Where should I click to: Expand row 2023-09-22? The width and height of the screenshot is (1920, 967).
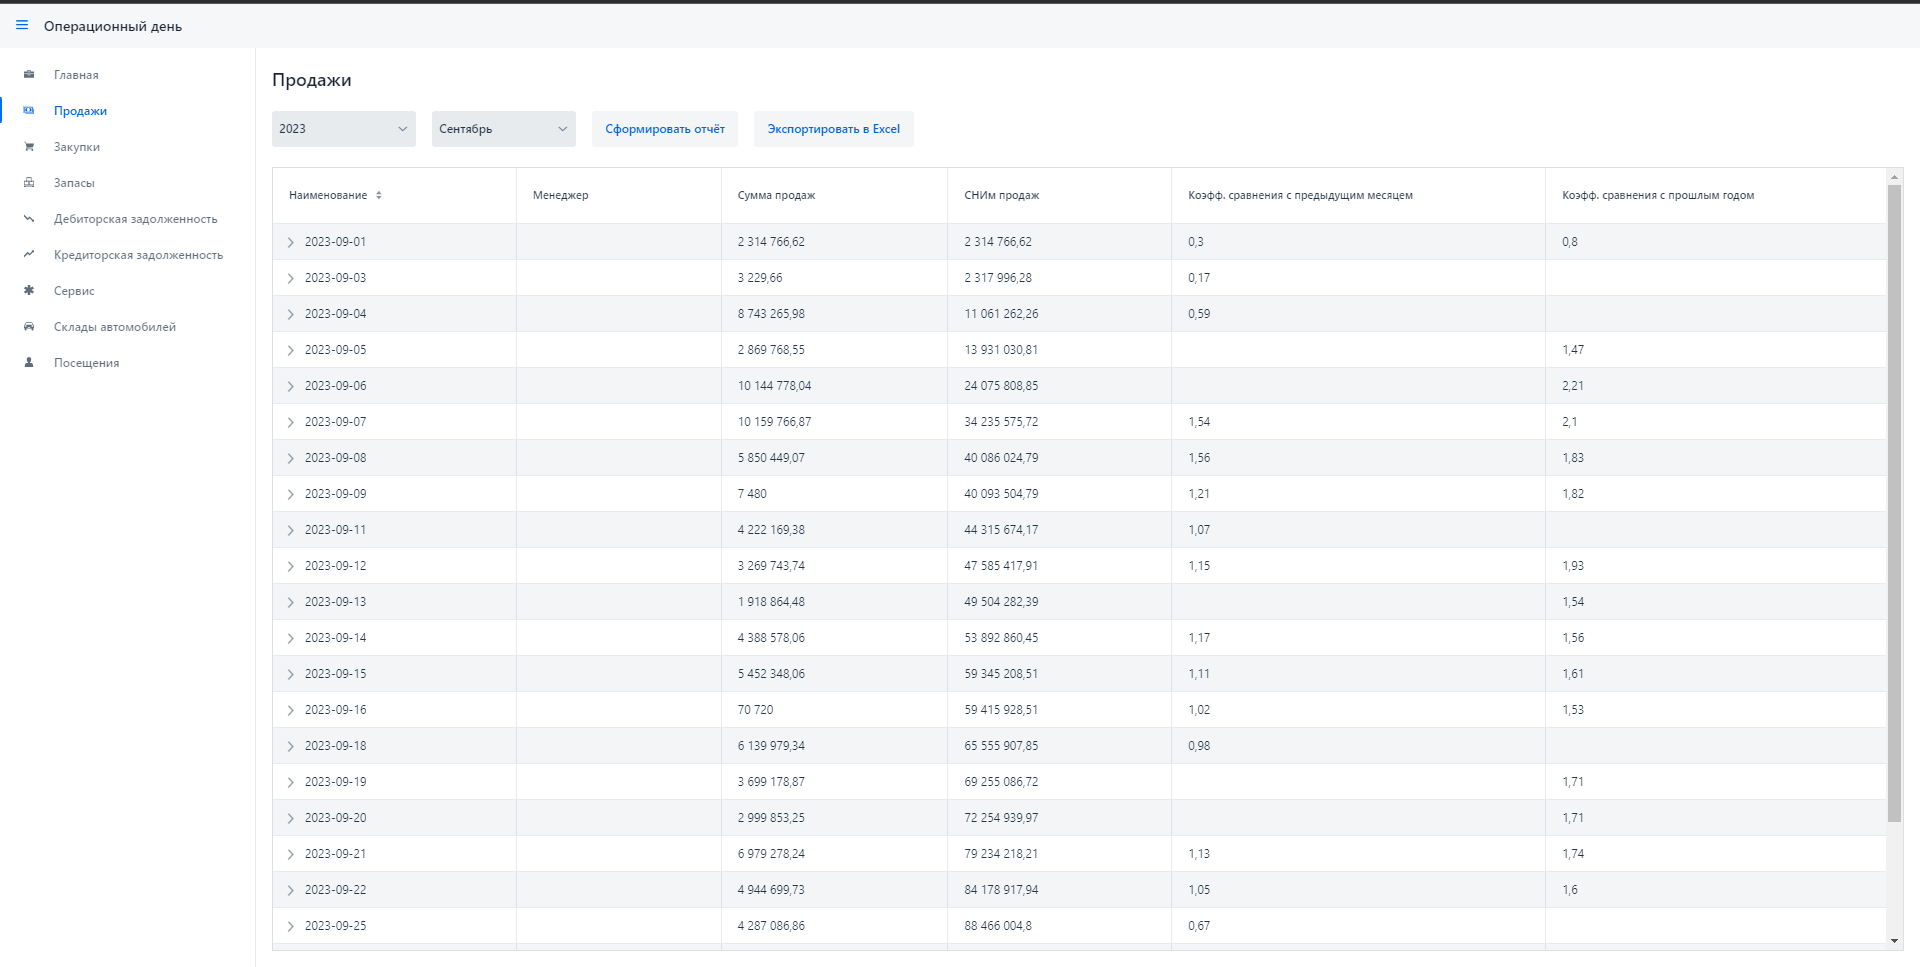click(x=291, y=890)
